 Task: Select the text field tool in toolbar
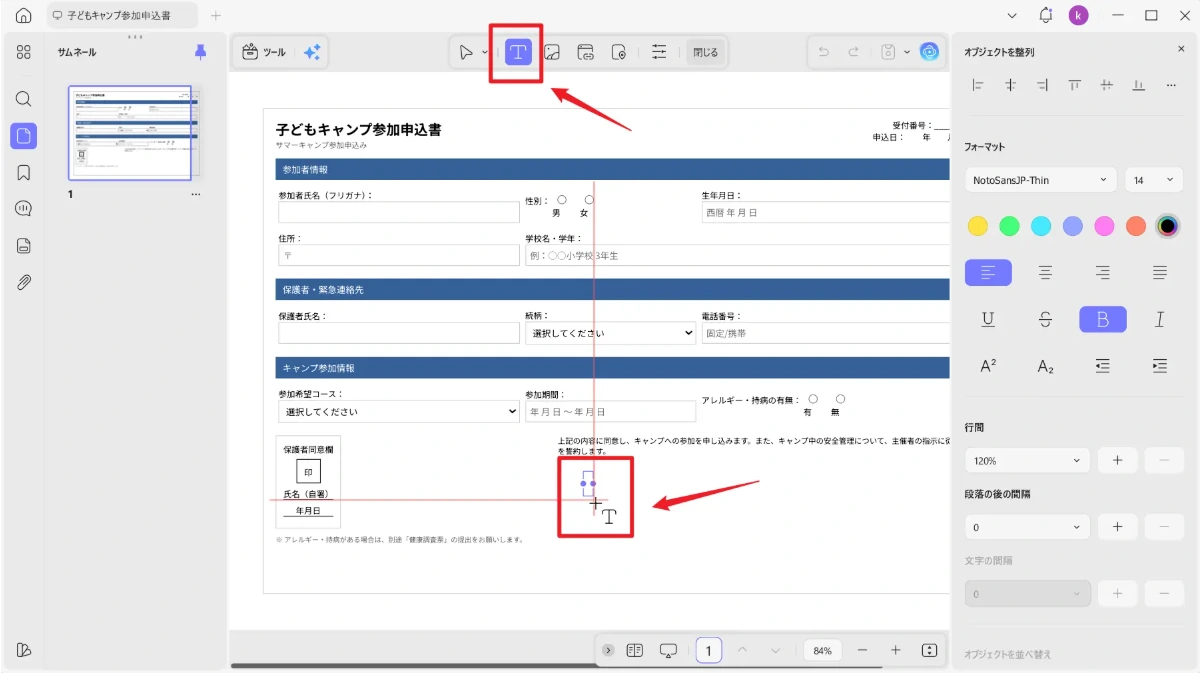pyautogui.click(x=518, y=53)
